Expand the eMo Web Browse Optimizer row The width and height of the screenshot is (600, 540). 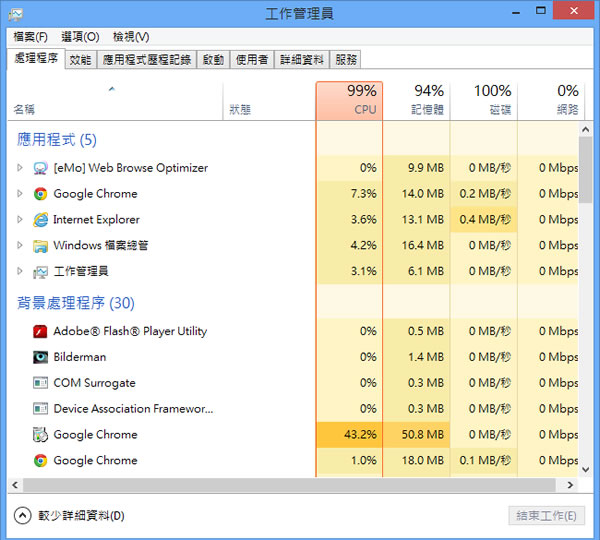[20, 168]
